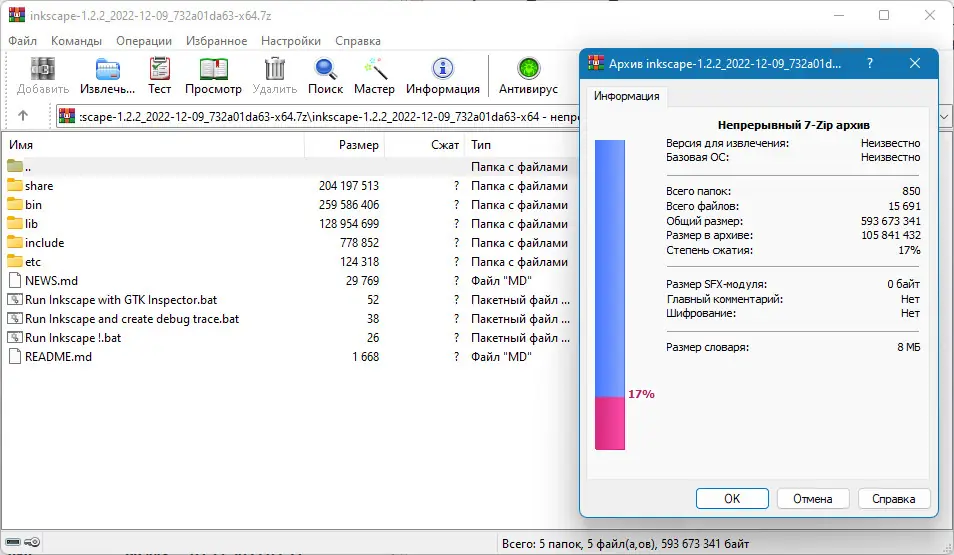
Task: Run the Тест archive test icon
Action: (159, 69)
